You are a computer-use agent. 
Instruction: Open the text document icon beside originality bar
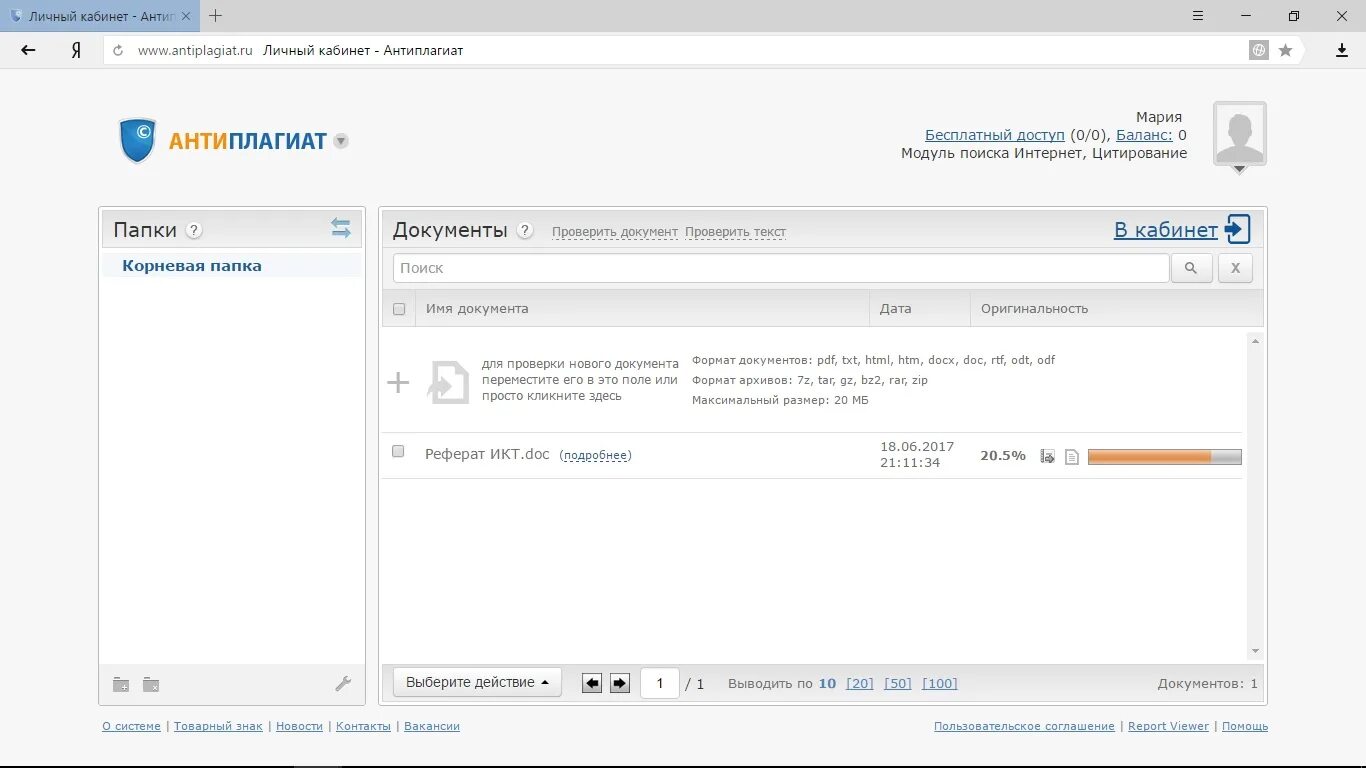(1072, 457)
